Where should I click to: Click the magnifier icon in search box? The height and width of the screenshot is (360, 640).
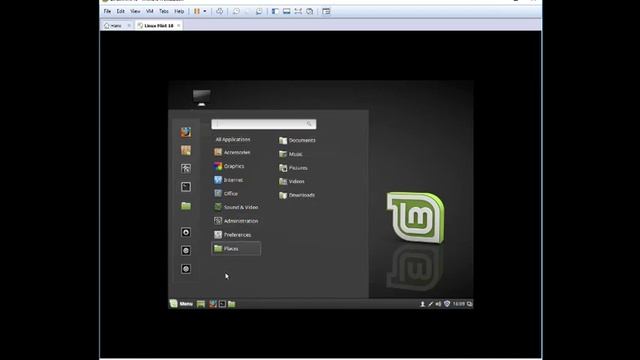tap(309, 124)
